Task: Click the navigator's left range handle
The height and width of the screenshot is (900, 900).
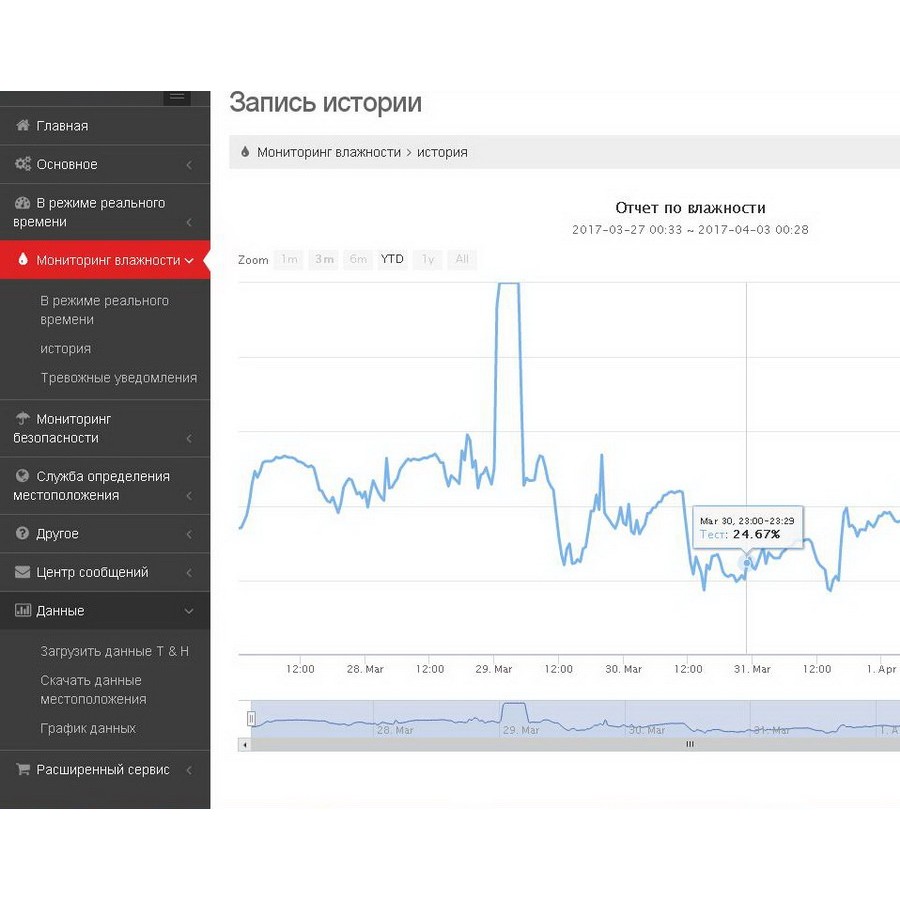Action: 251,718
